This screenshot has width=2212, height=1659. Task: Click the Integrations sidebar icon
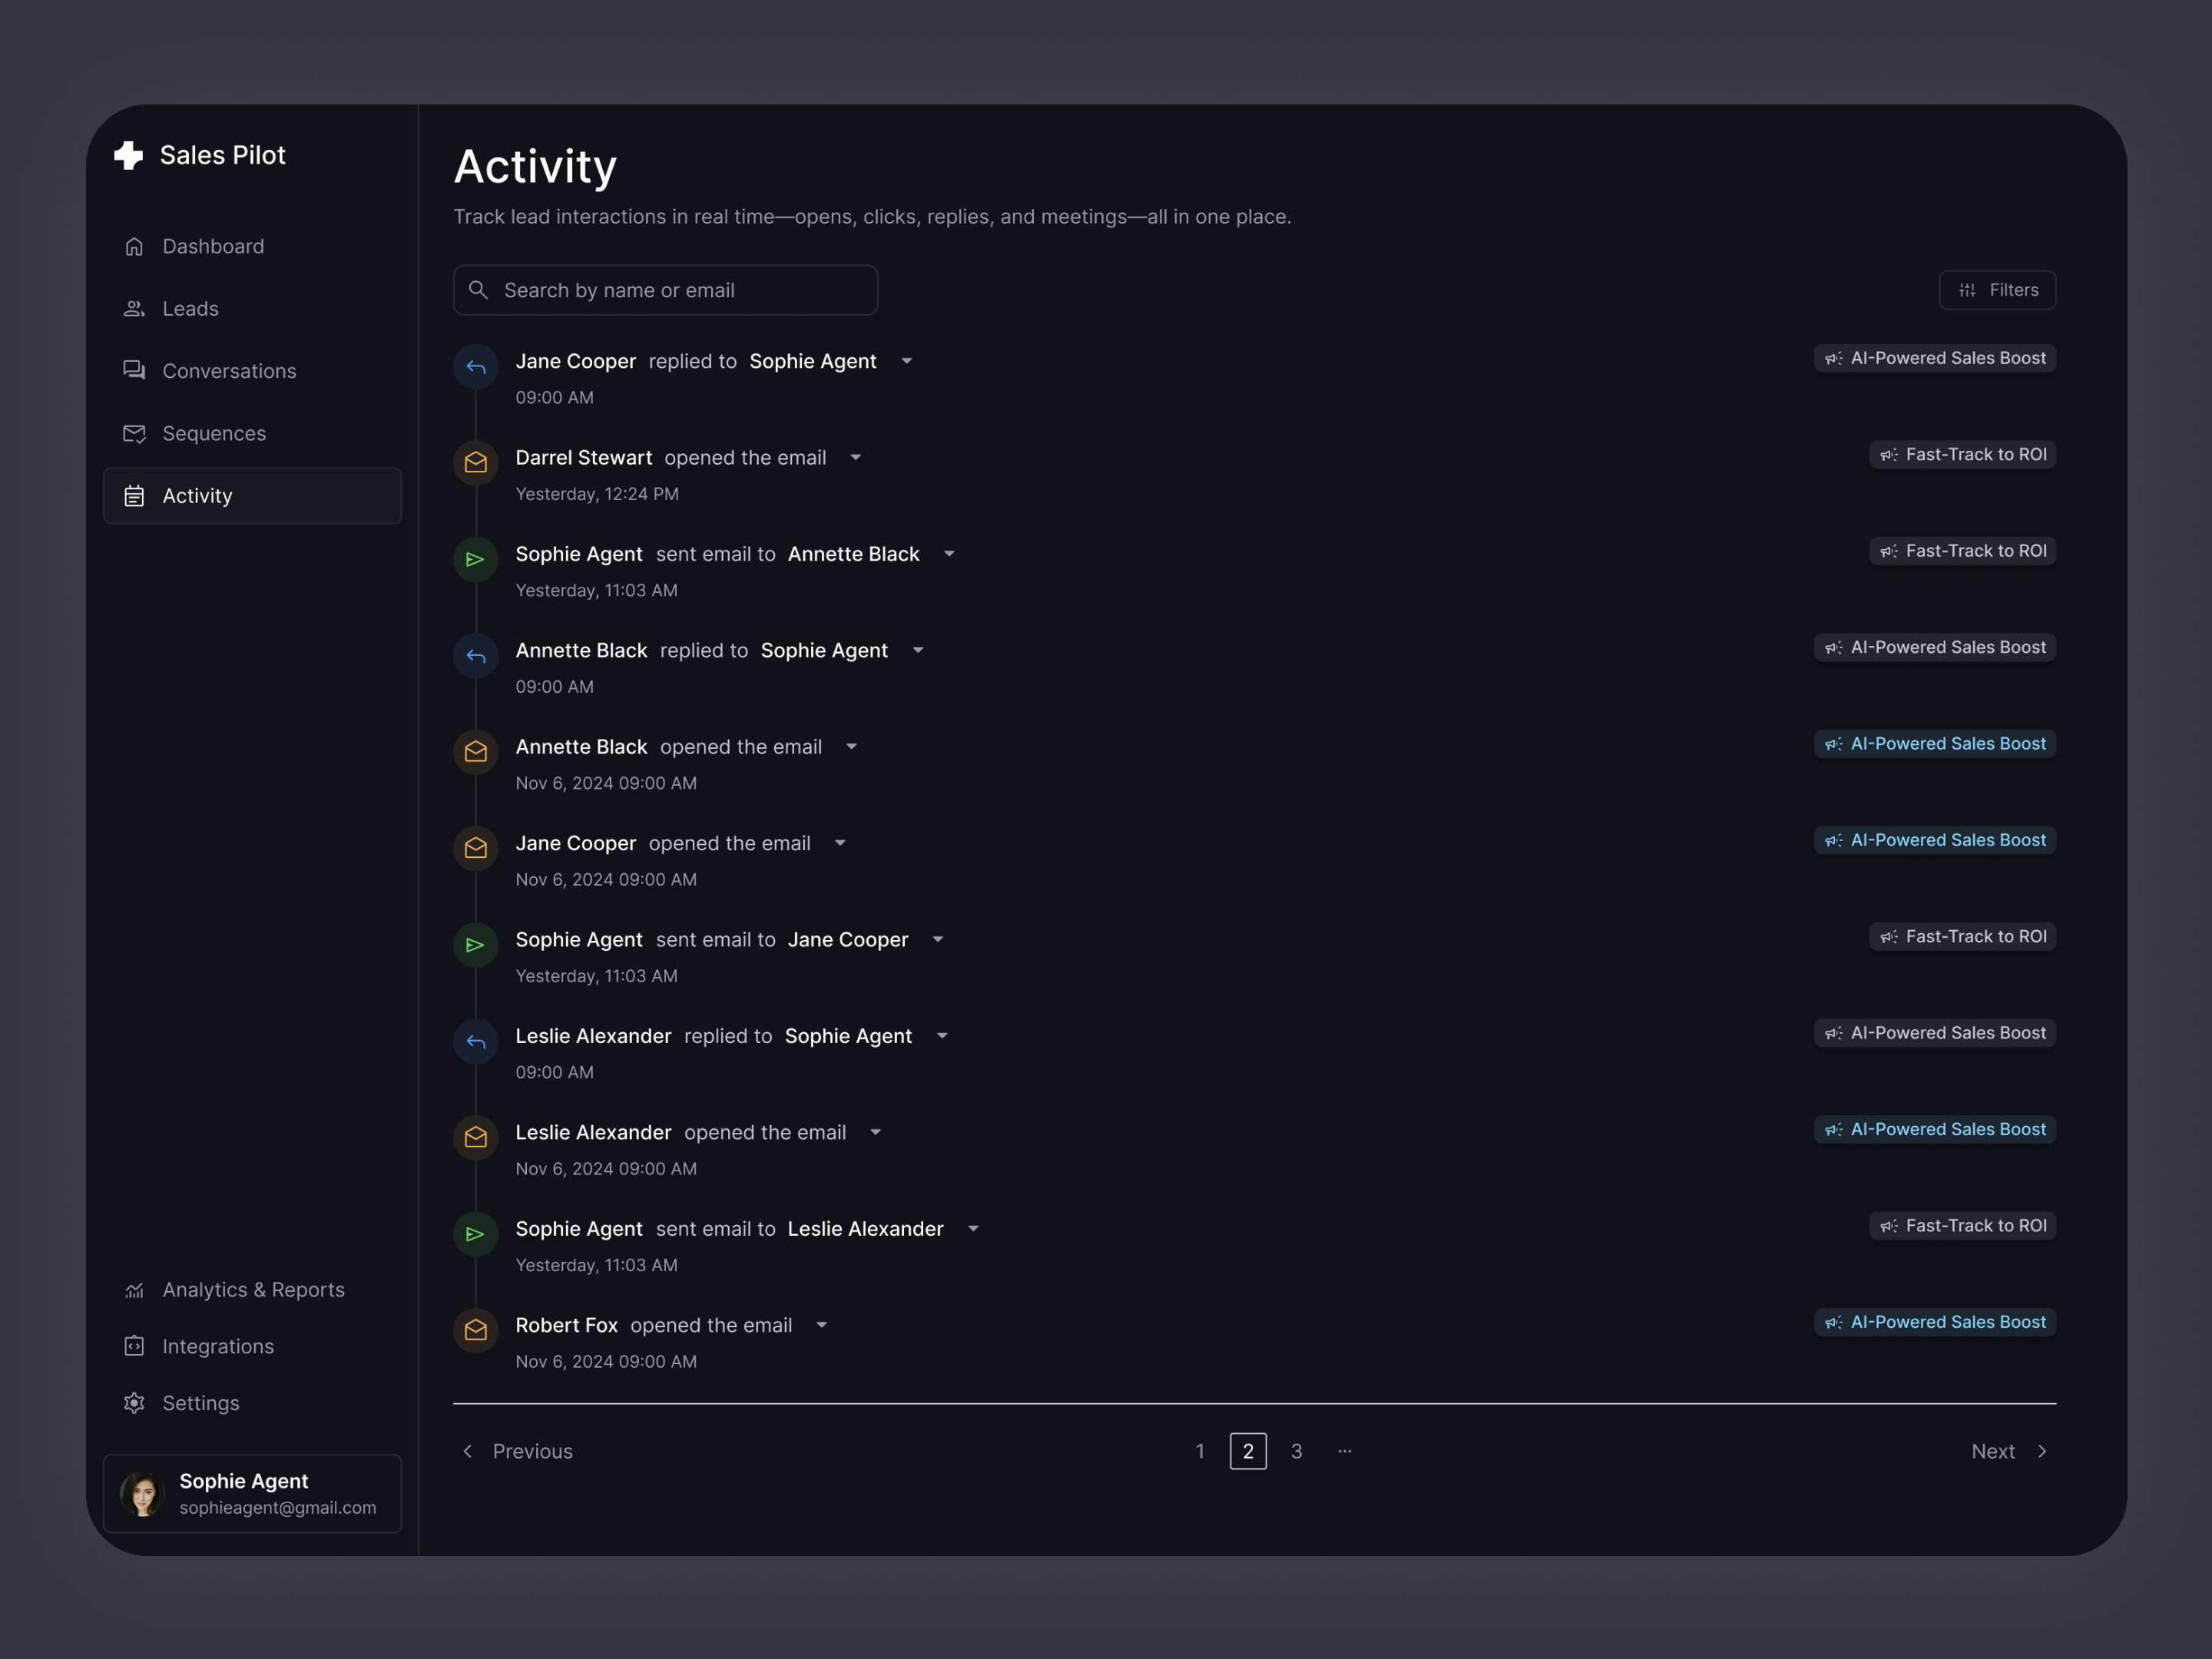tap(134, 1346)
